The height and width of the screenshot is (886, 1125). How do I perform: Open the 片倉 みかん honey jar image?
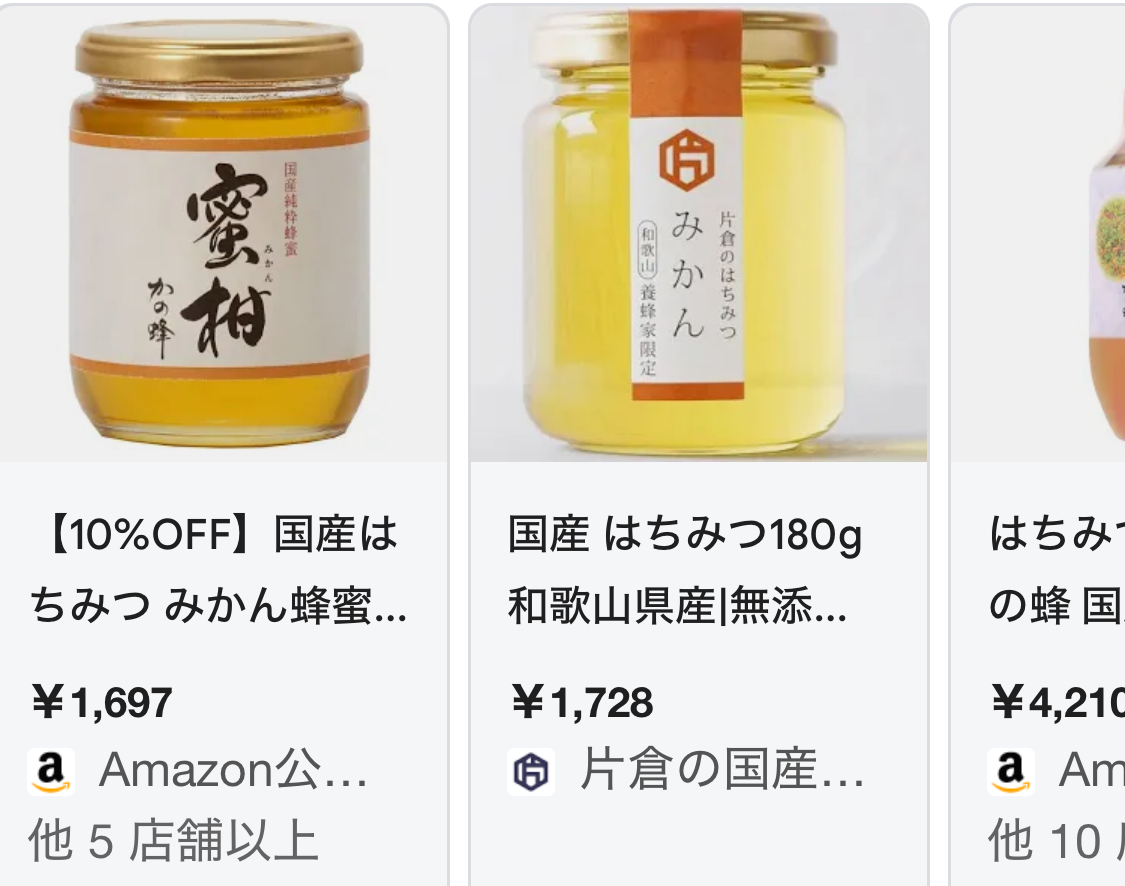point(698,233)
